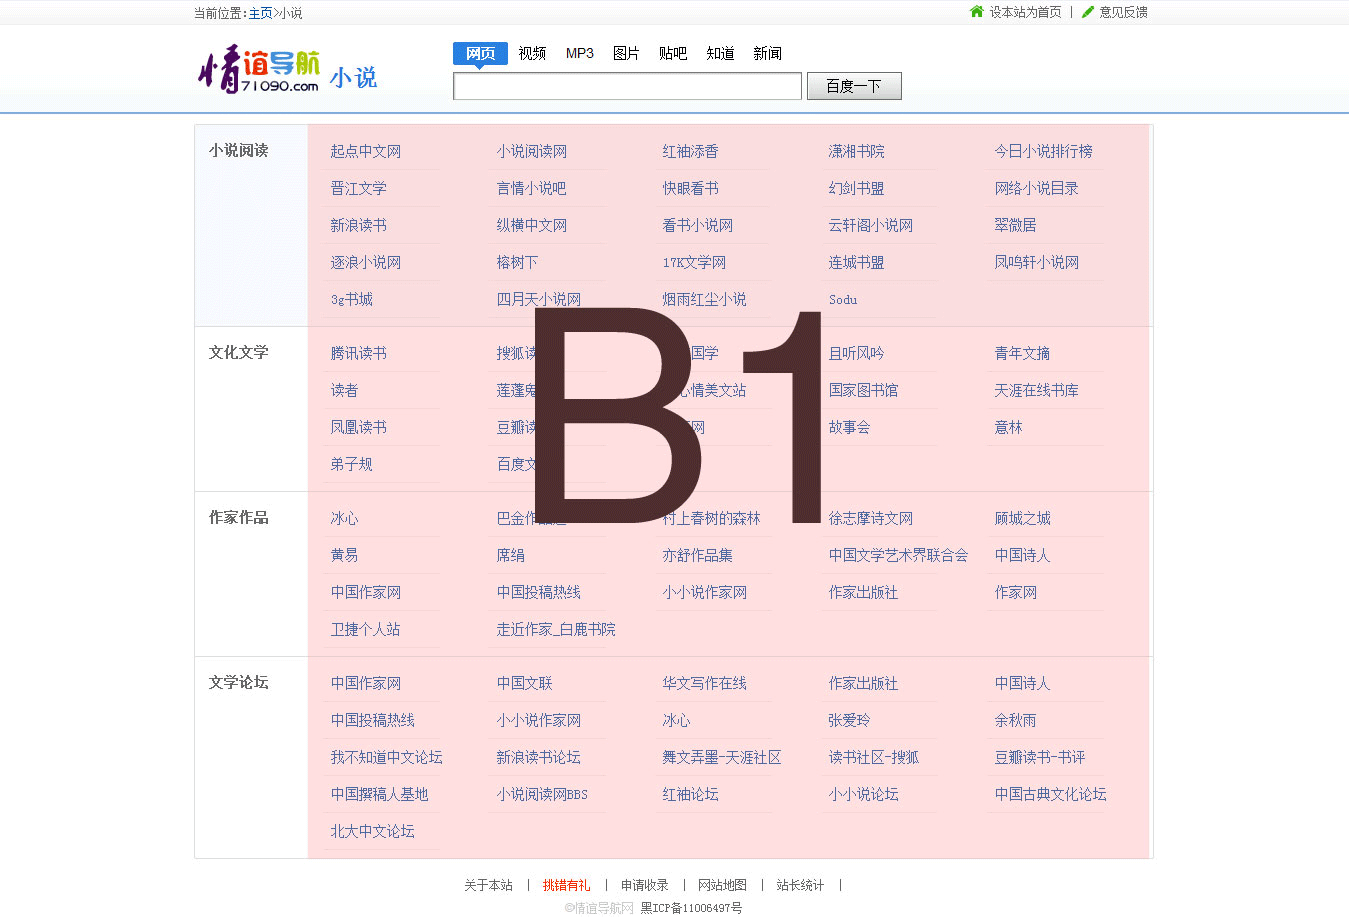The width and height of the screenshot is (1349, 917).
Task: Click the red 挑错有礼 footer link
Action: coord(567,885)
